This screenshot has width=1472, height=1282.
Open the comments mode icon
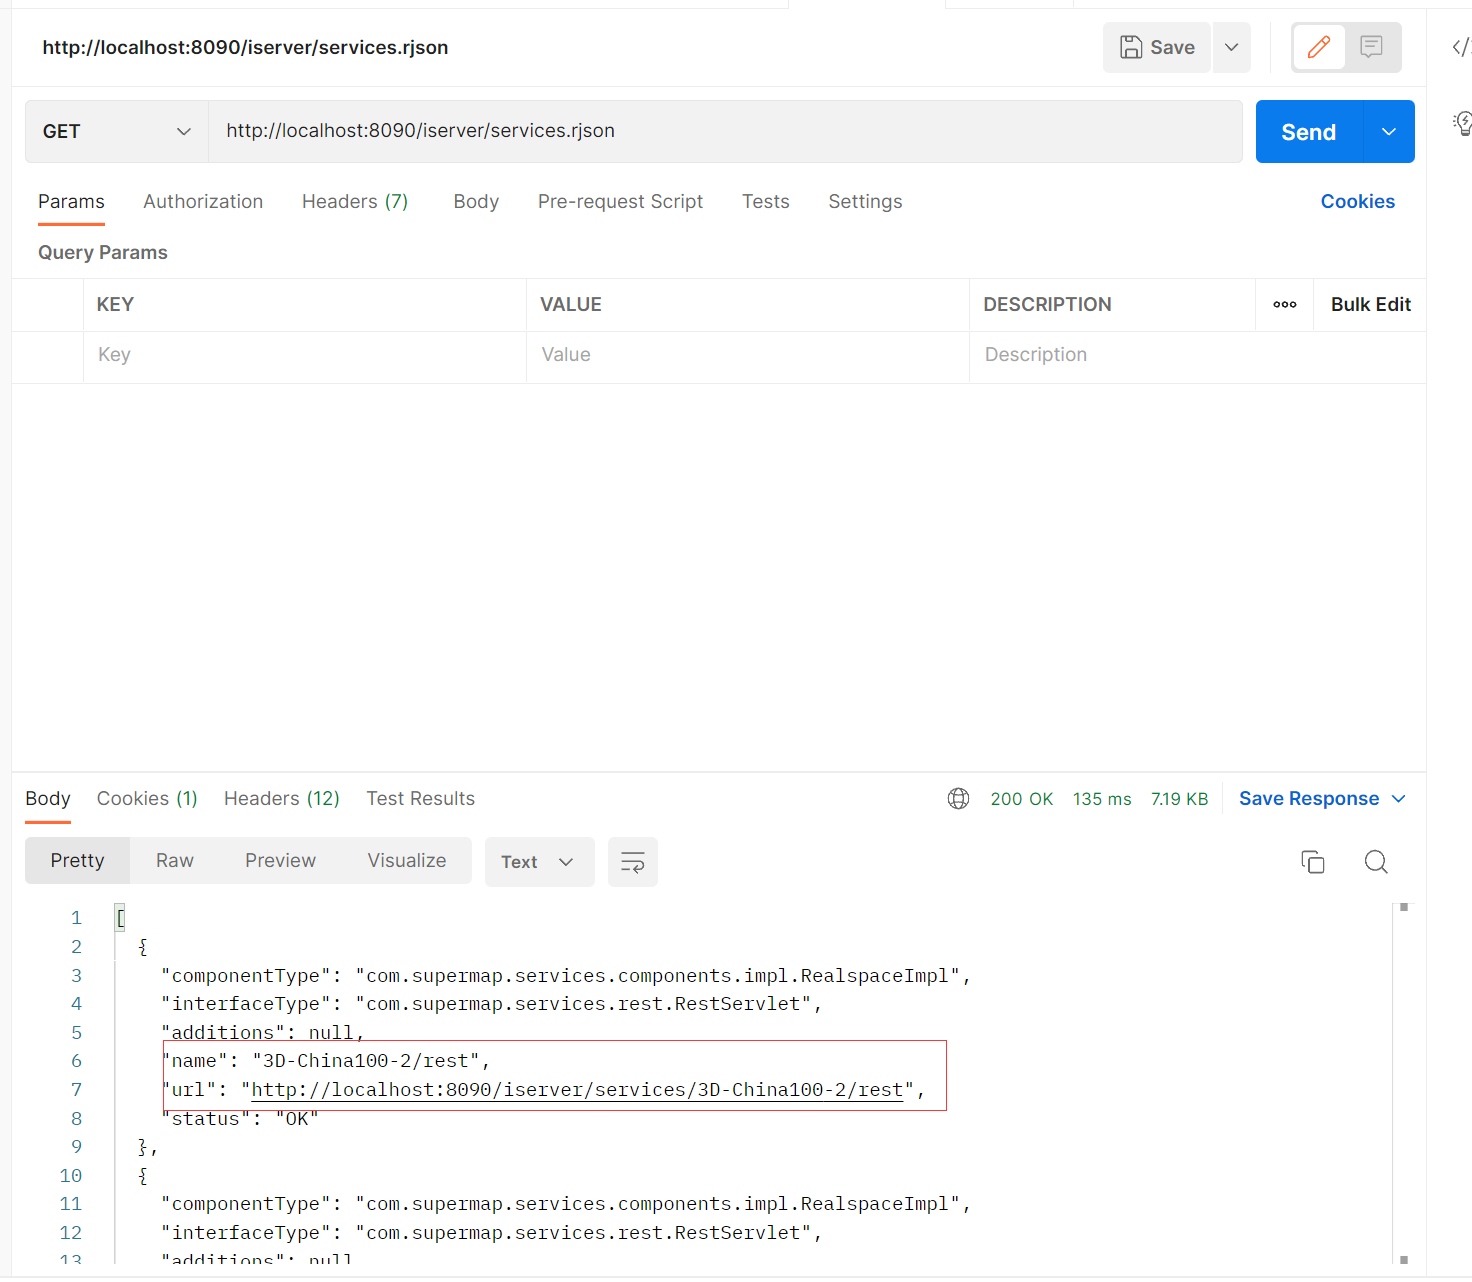point(1371,47)
